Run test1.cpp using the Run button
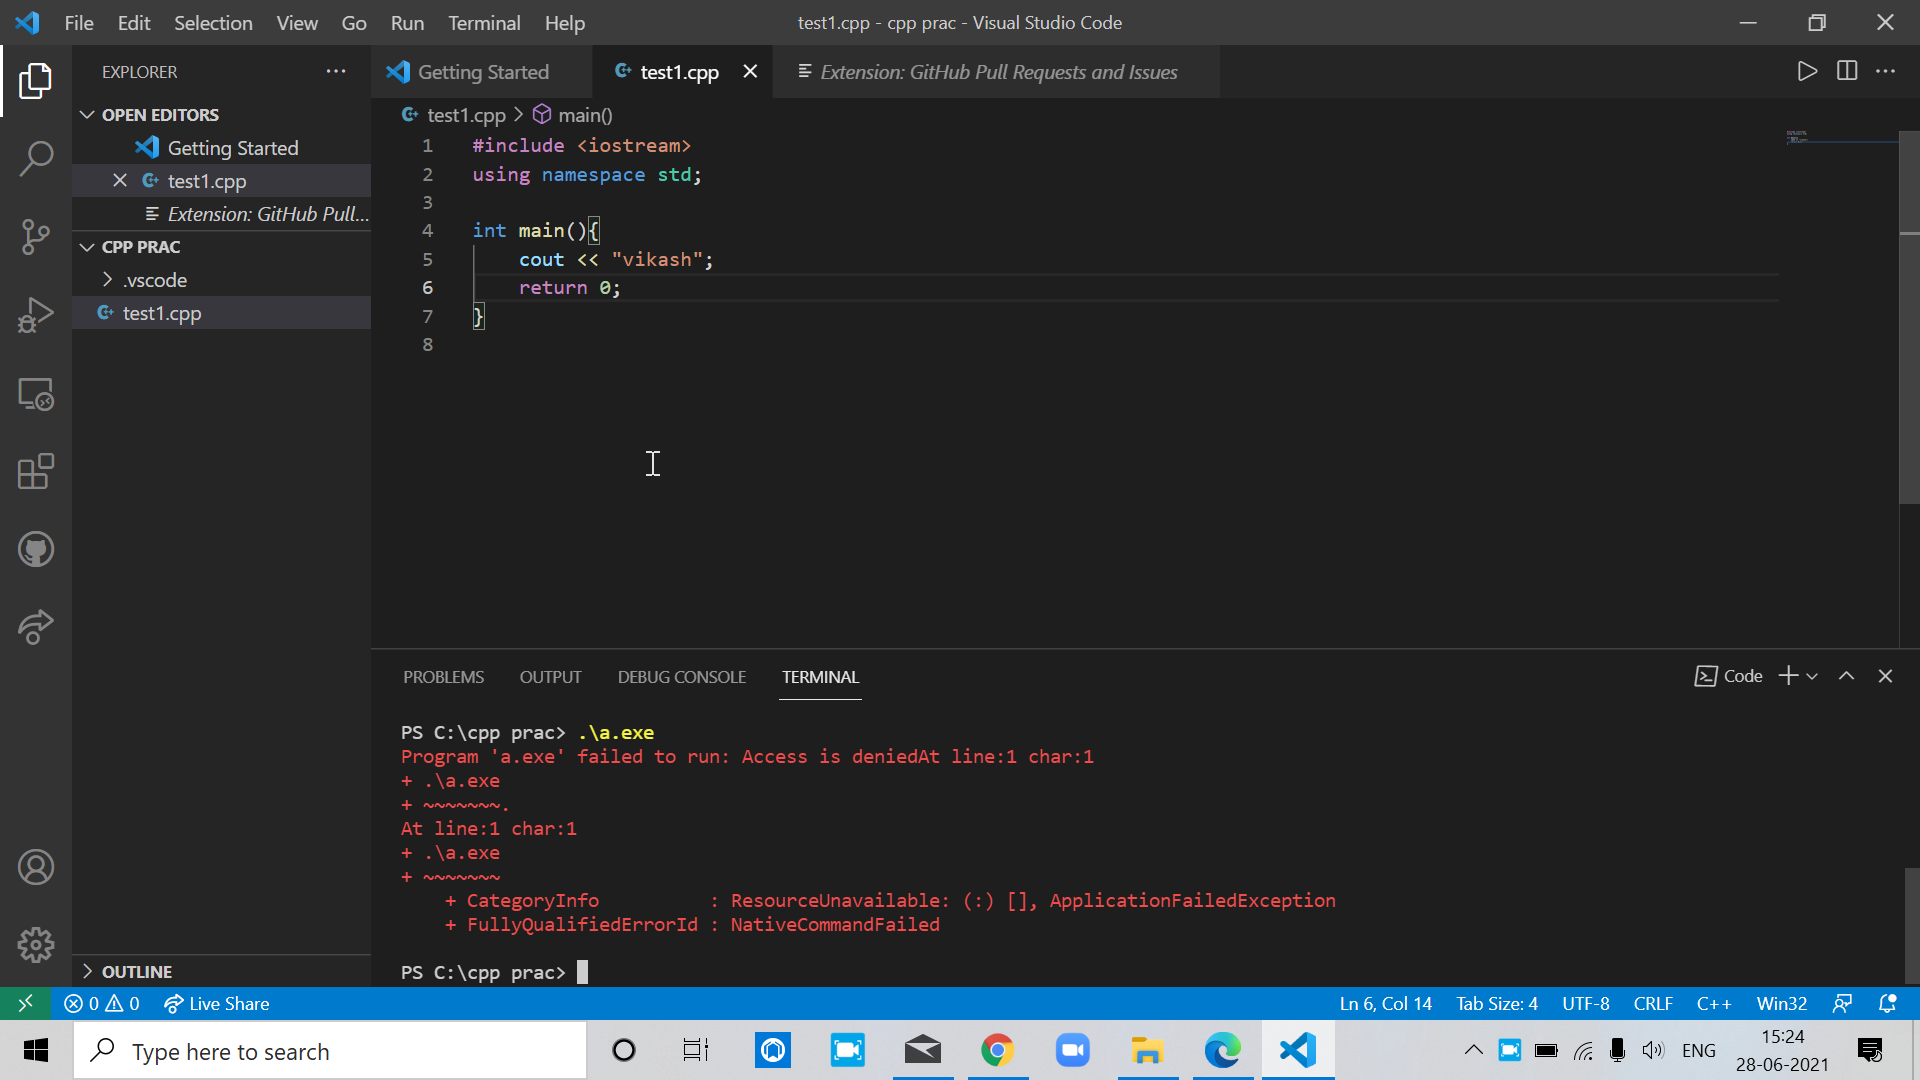The height and width of the screenshot is (1080, 1920). coord(1806,71)
